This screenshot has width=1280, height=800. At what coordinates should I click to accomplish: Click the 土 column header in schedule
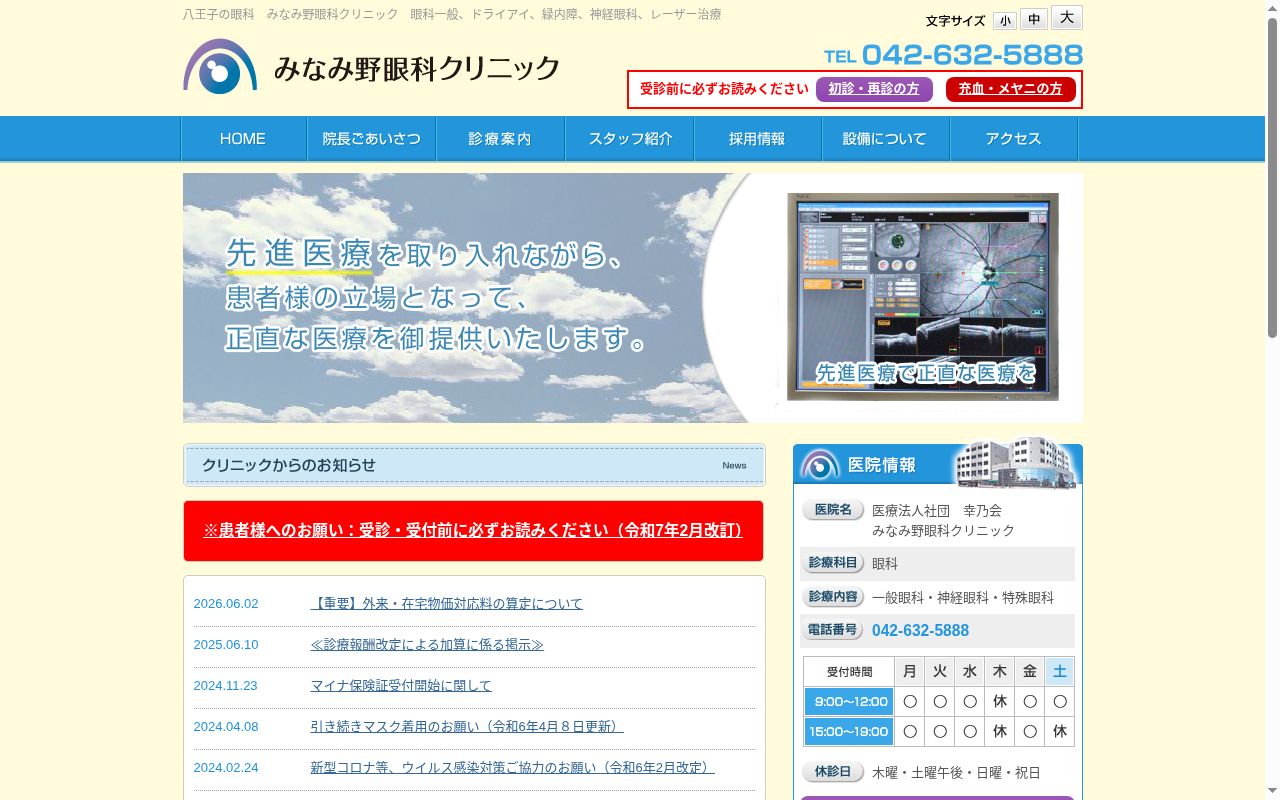1060,672
